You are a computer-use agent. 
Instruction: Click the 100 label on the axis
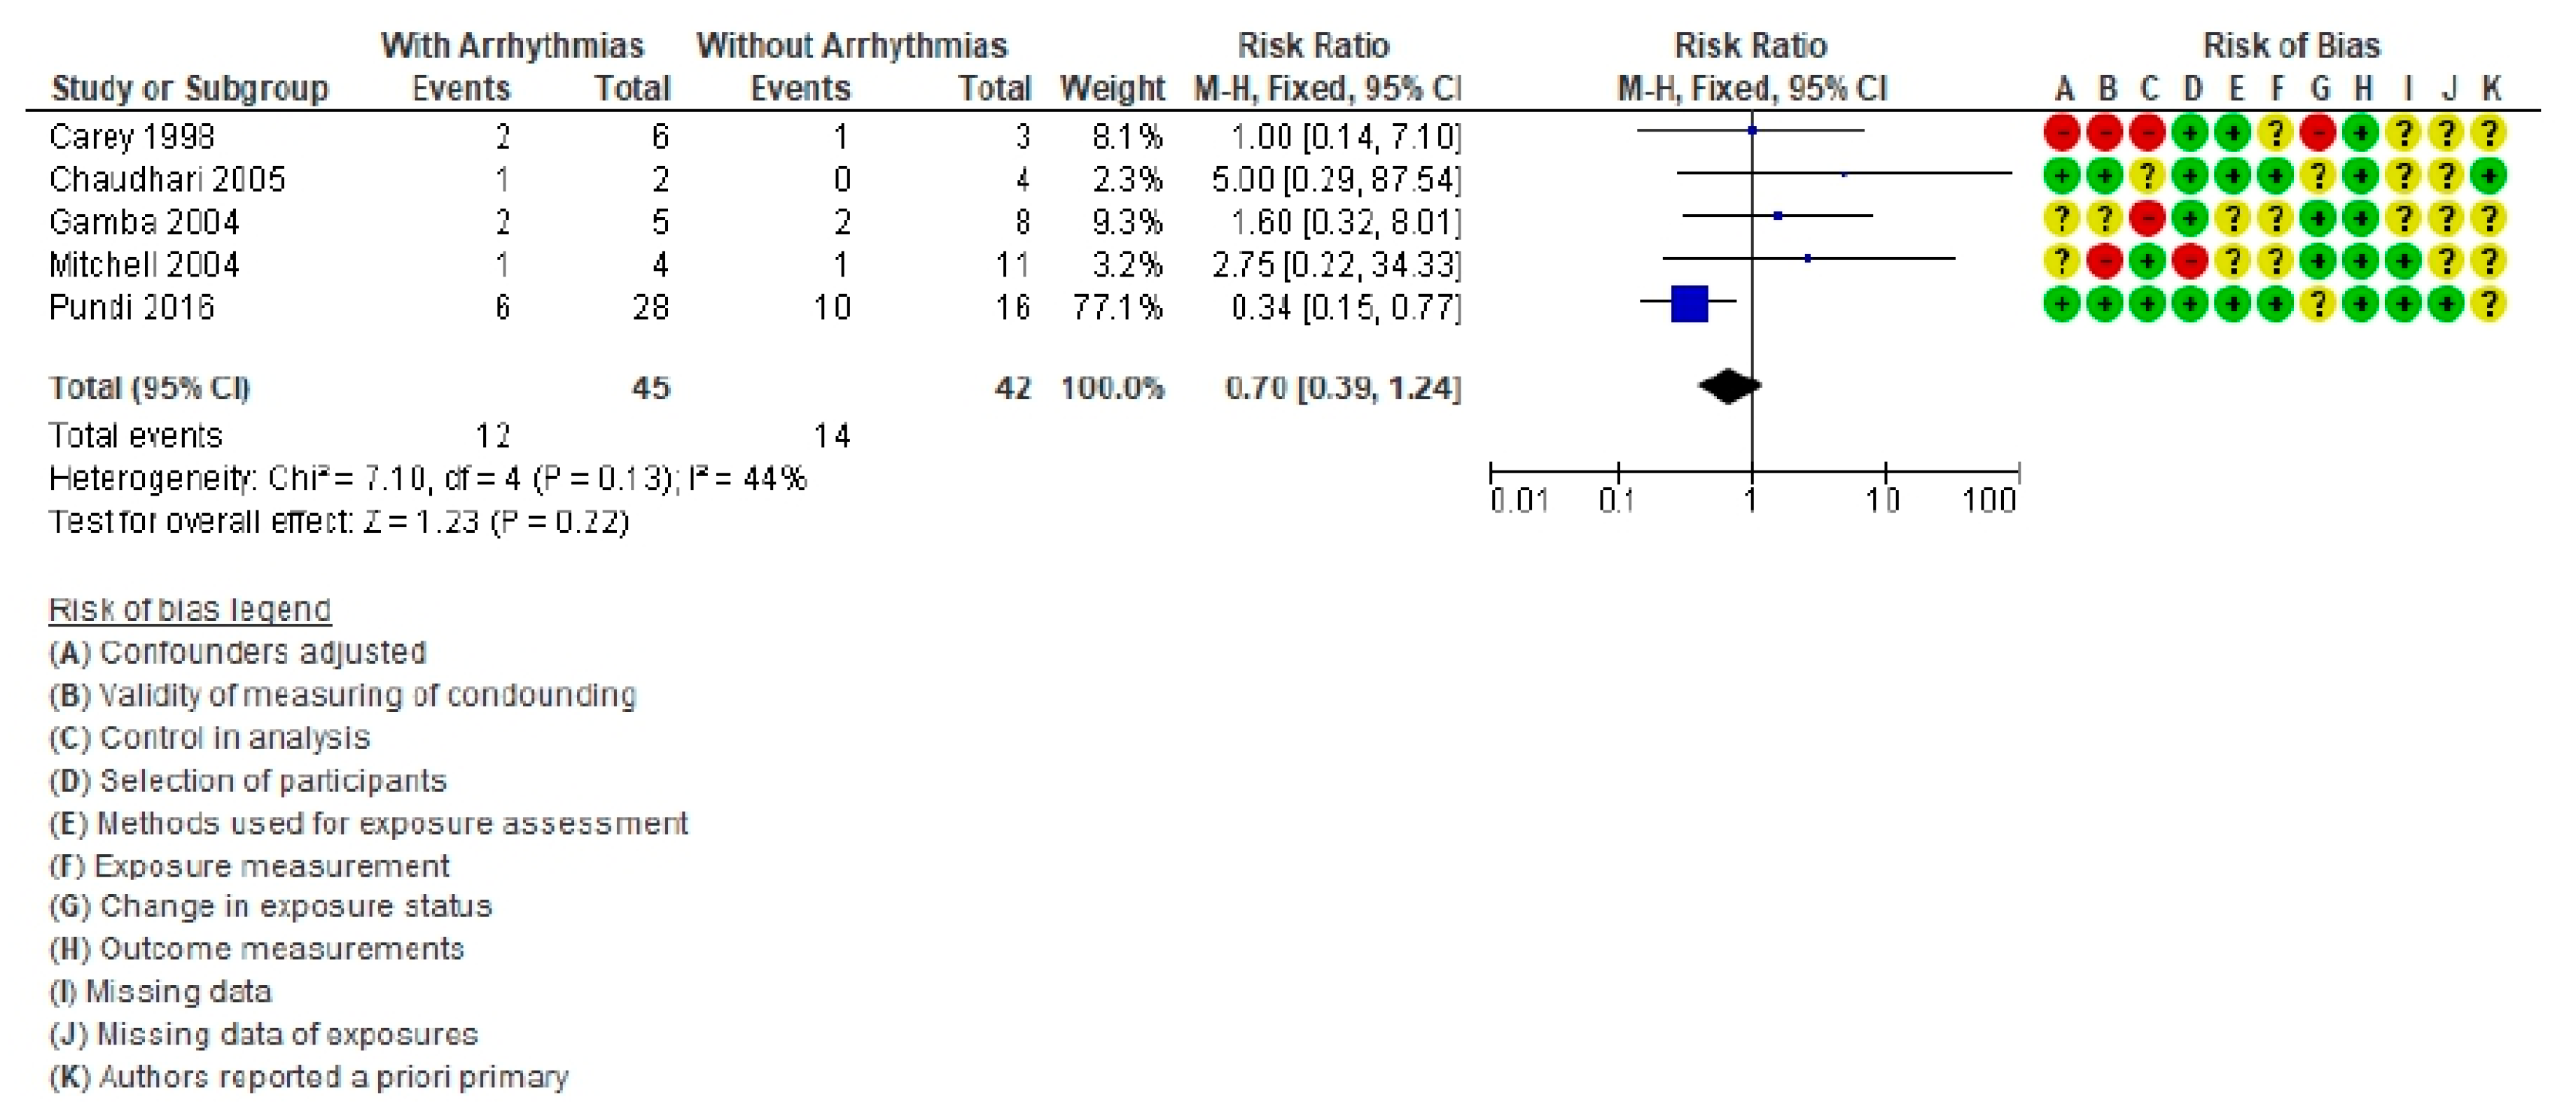coord(1988,500)
